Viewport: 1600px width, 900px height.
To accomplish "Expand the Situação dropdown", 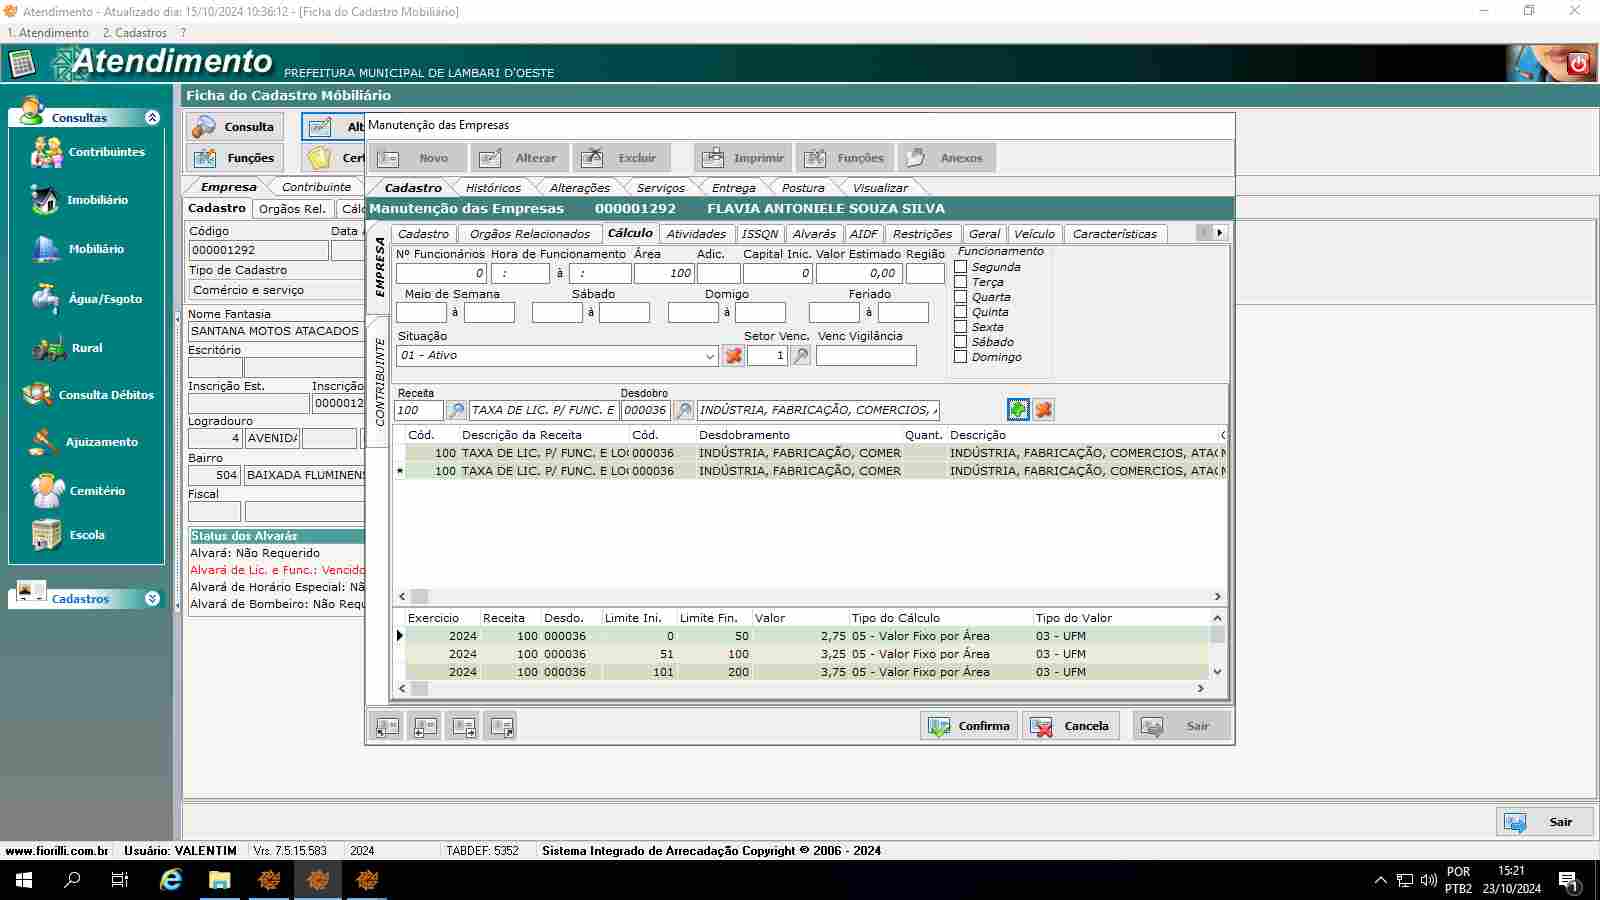I will (710, 356).
